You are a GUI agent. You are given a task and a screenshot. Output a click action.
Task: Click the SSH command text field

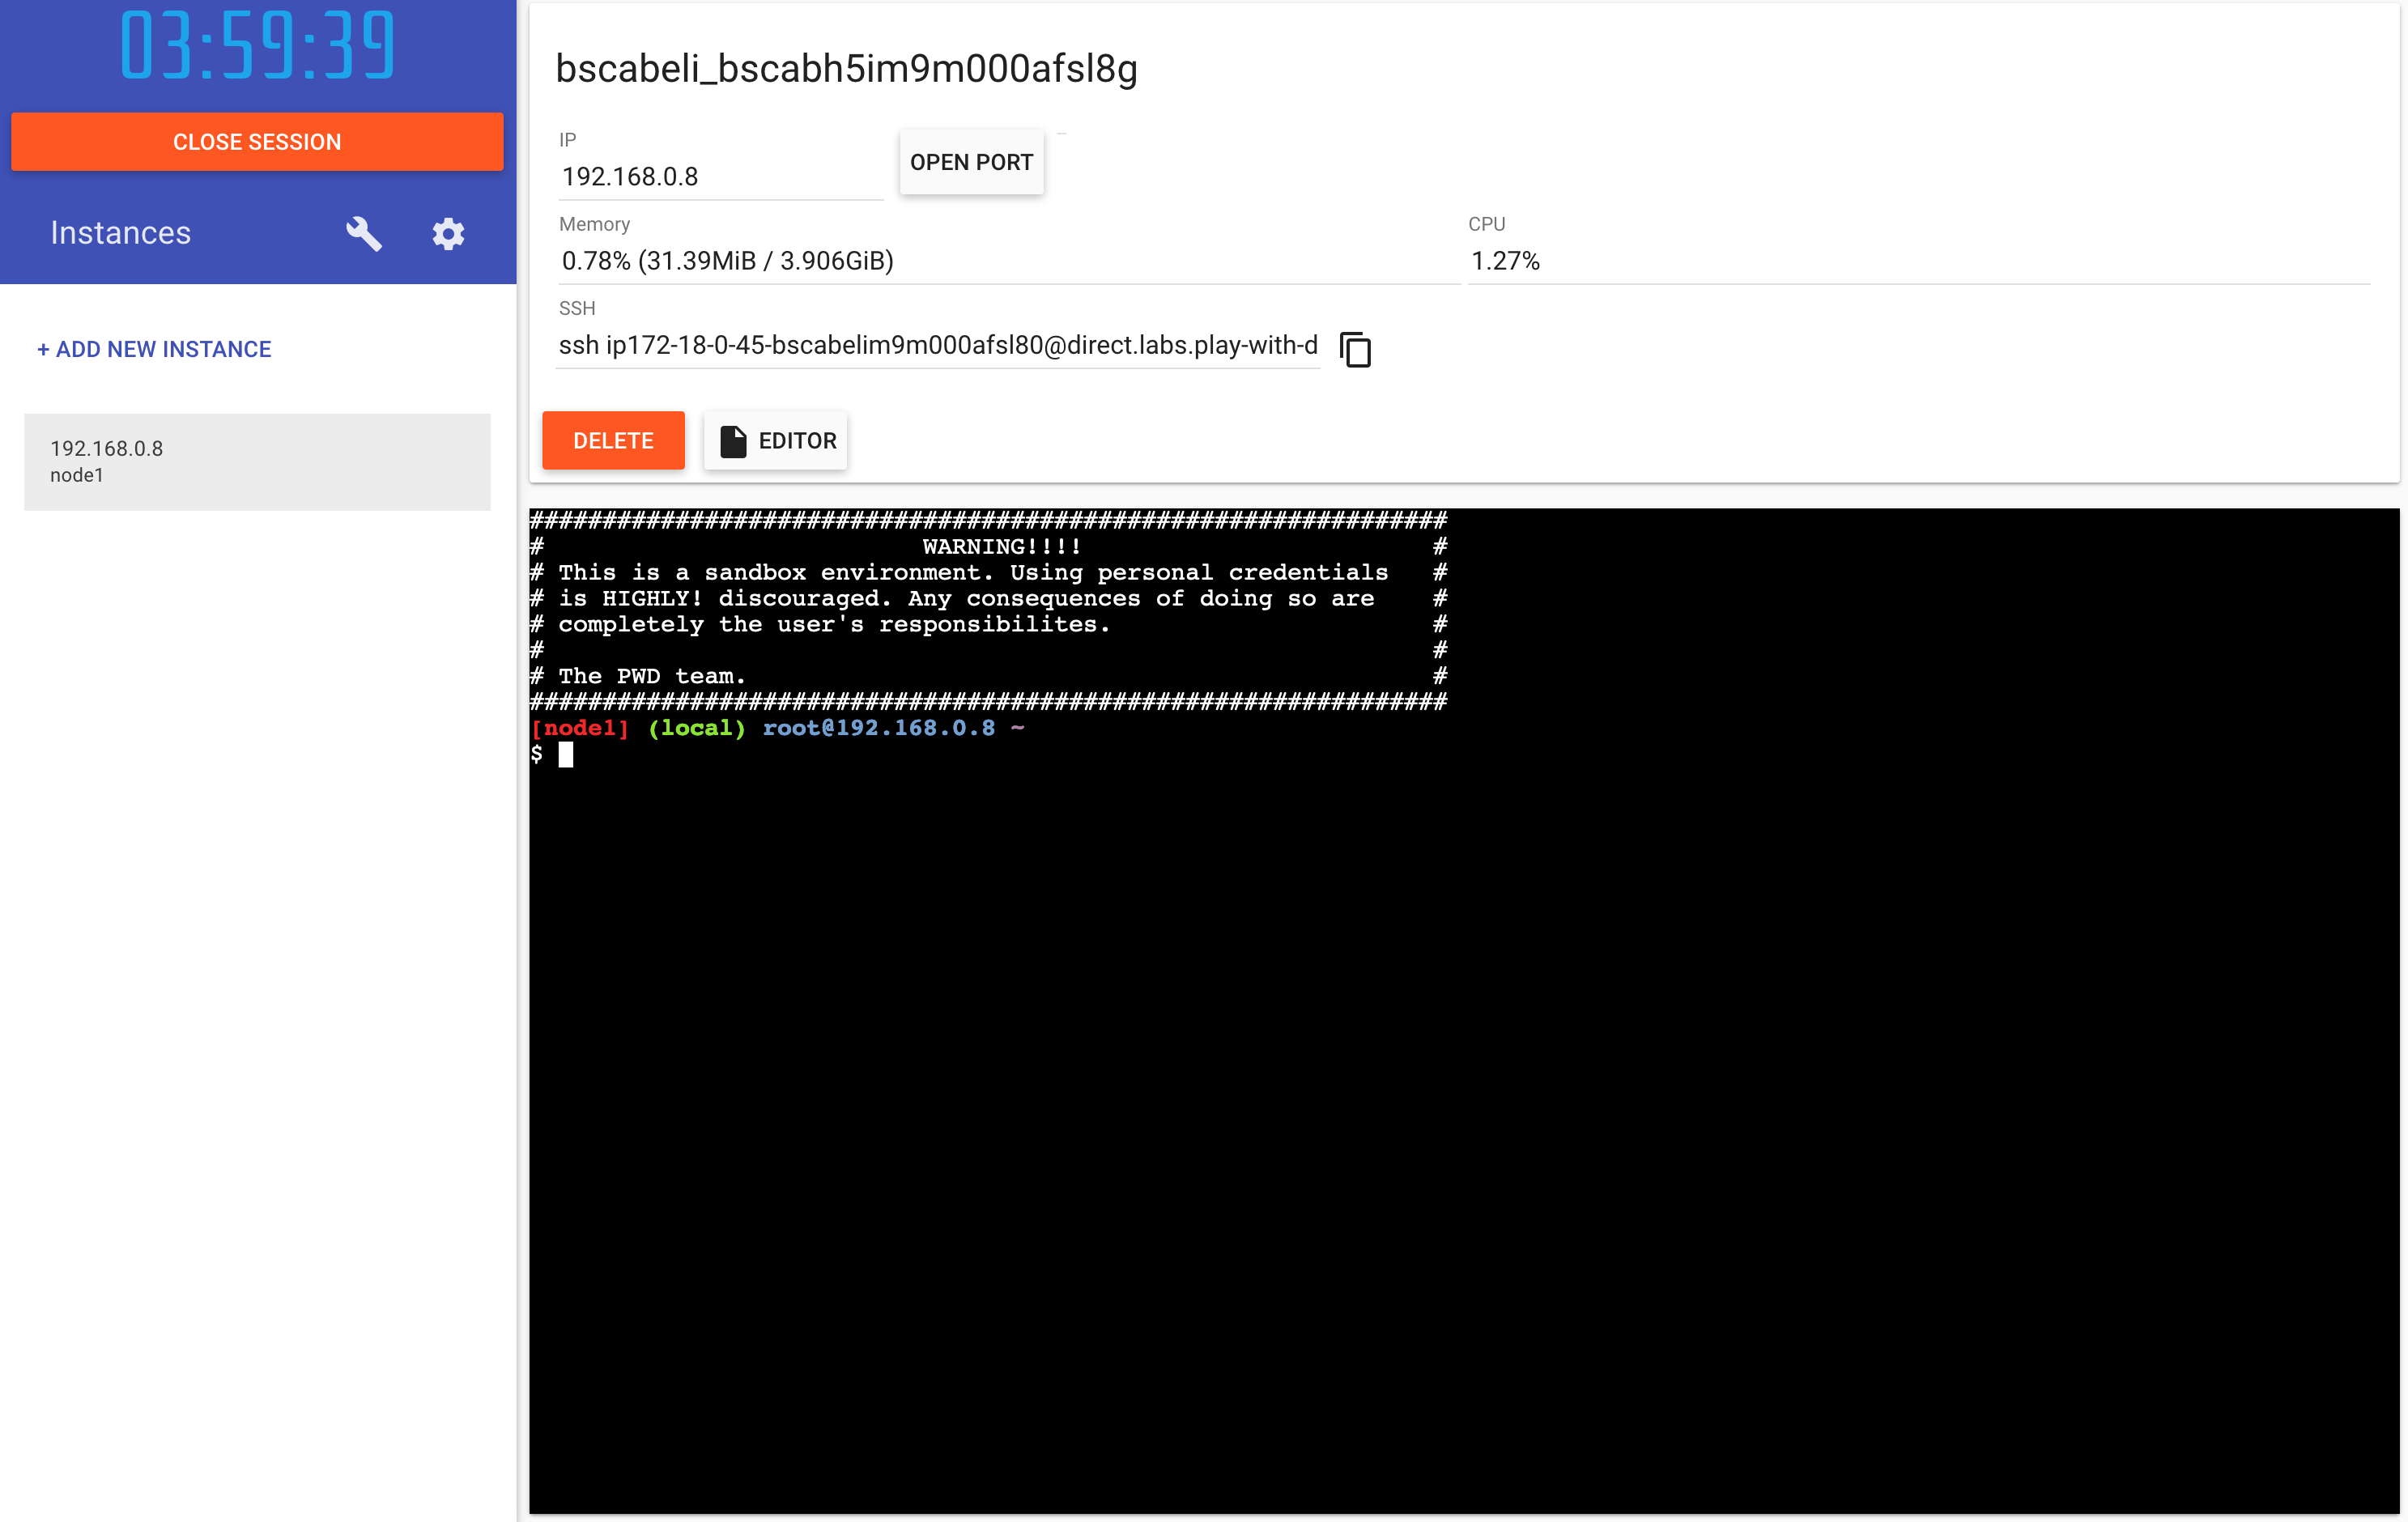(x=937, y=347)
